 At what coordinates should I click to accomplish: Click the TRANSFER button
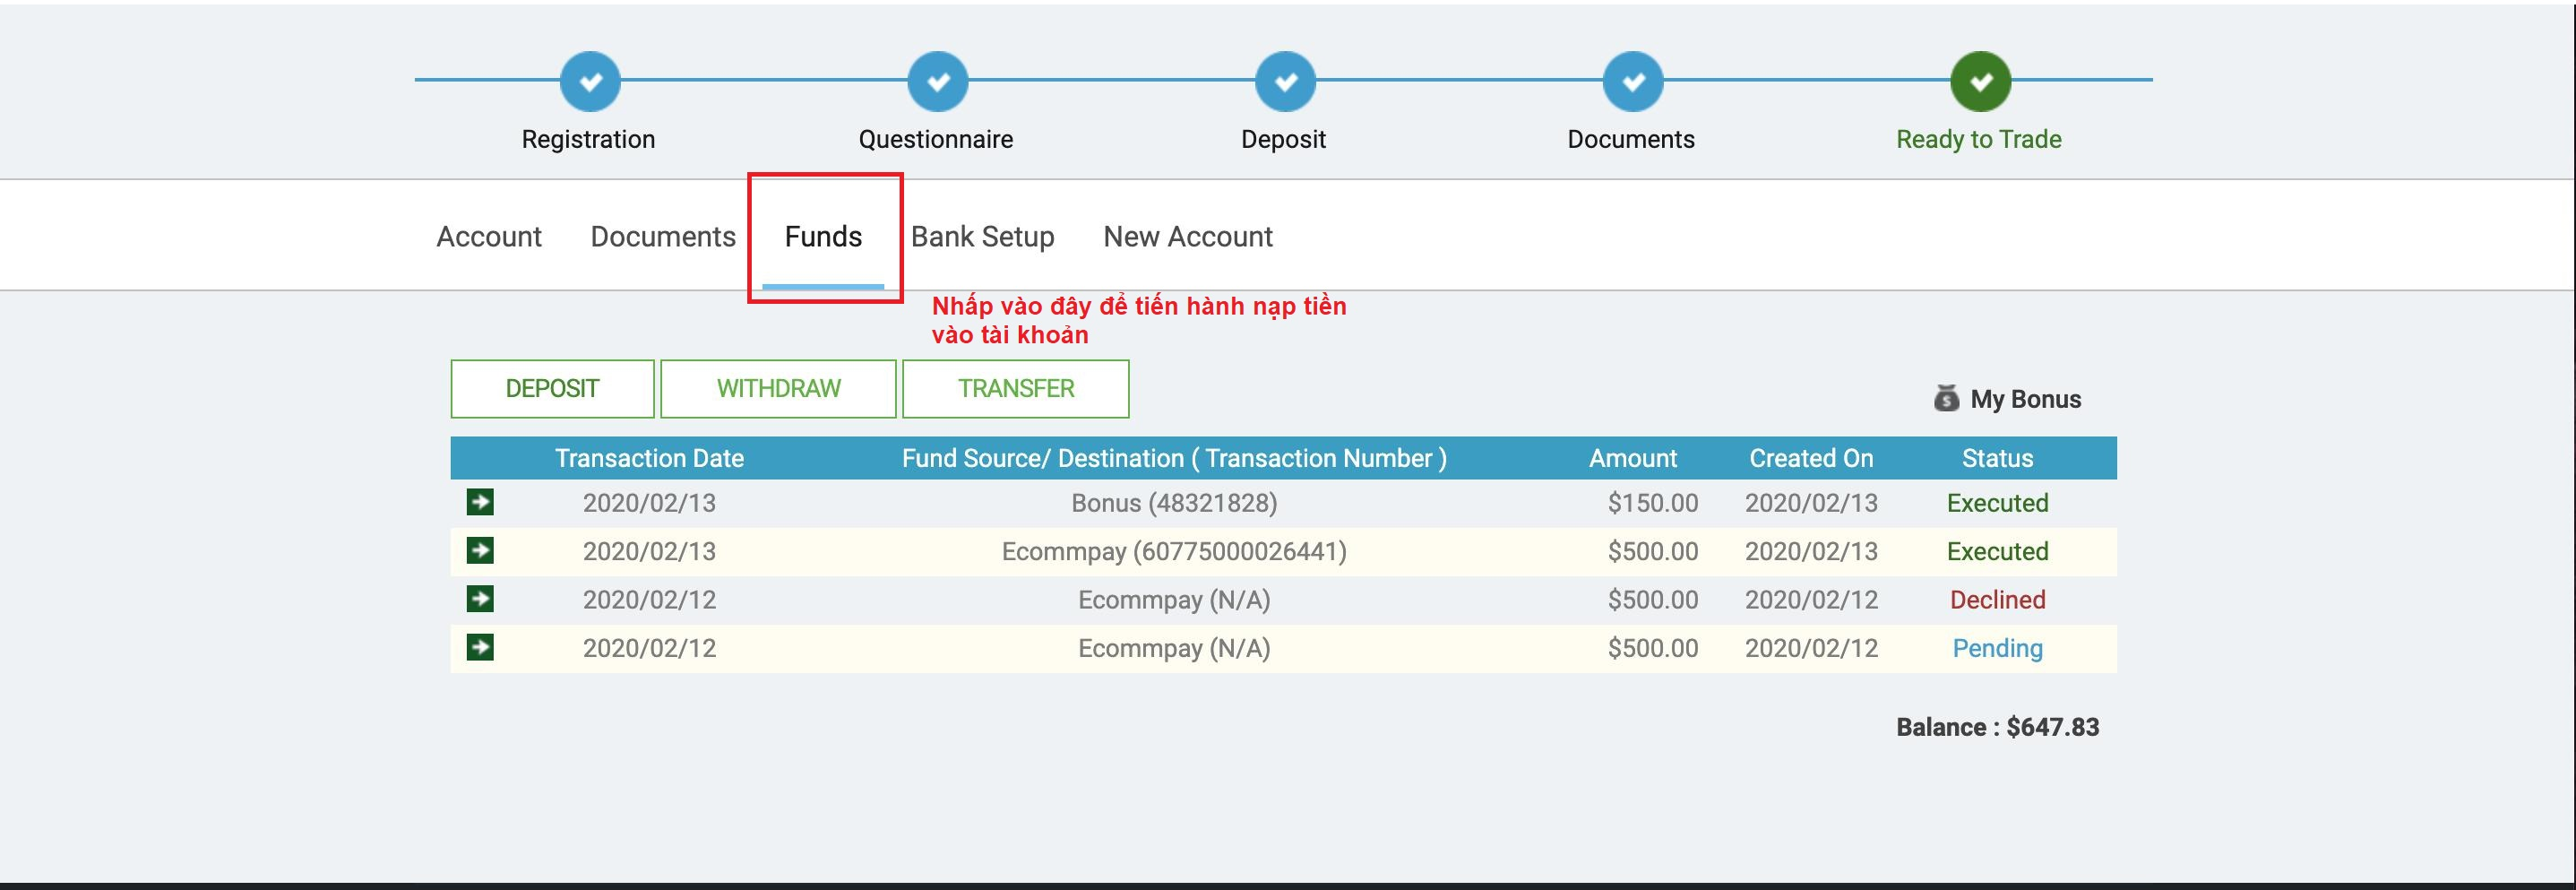point(1016,389)
